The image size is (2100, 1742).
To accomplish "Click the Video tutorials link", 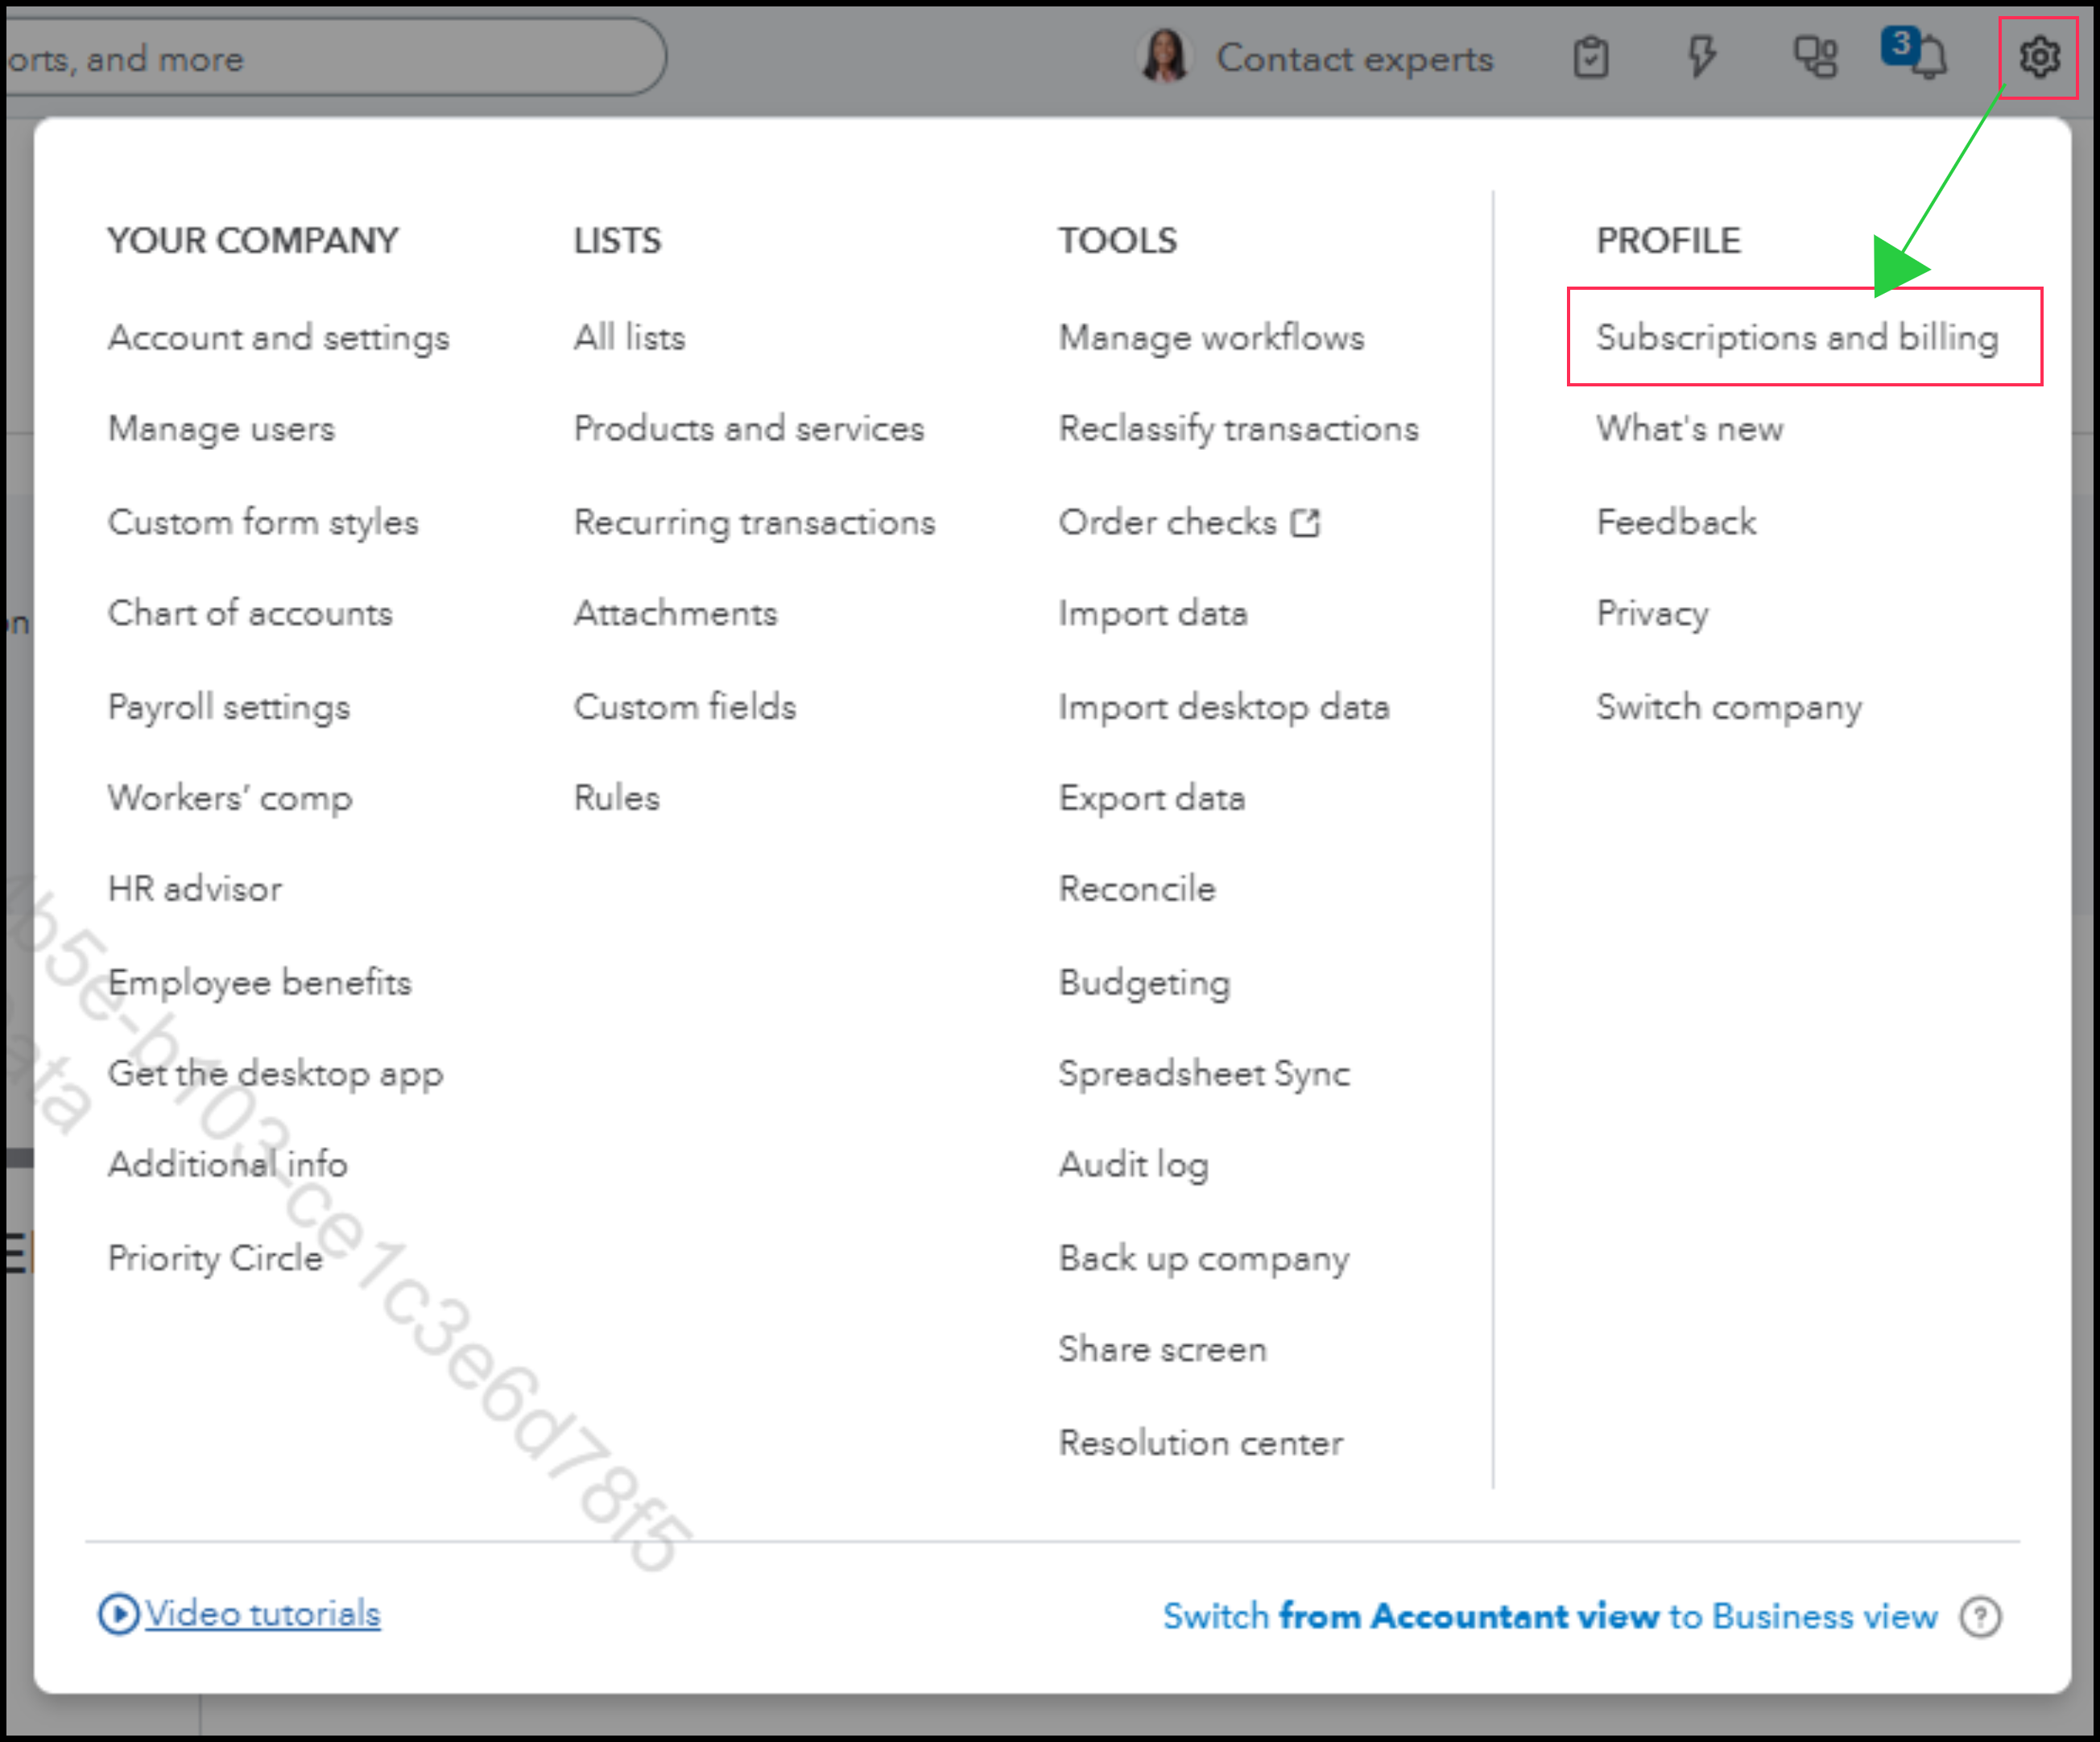I will point(262,1614).
